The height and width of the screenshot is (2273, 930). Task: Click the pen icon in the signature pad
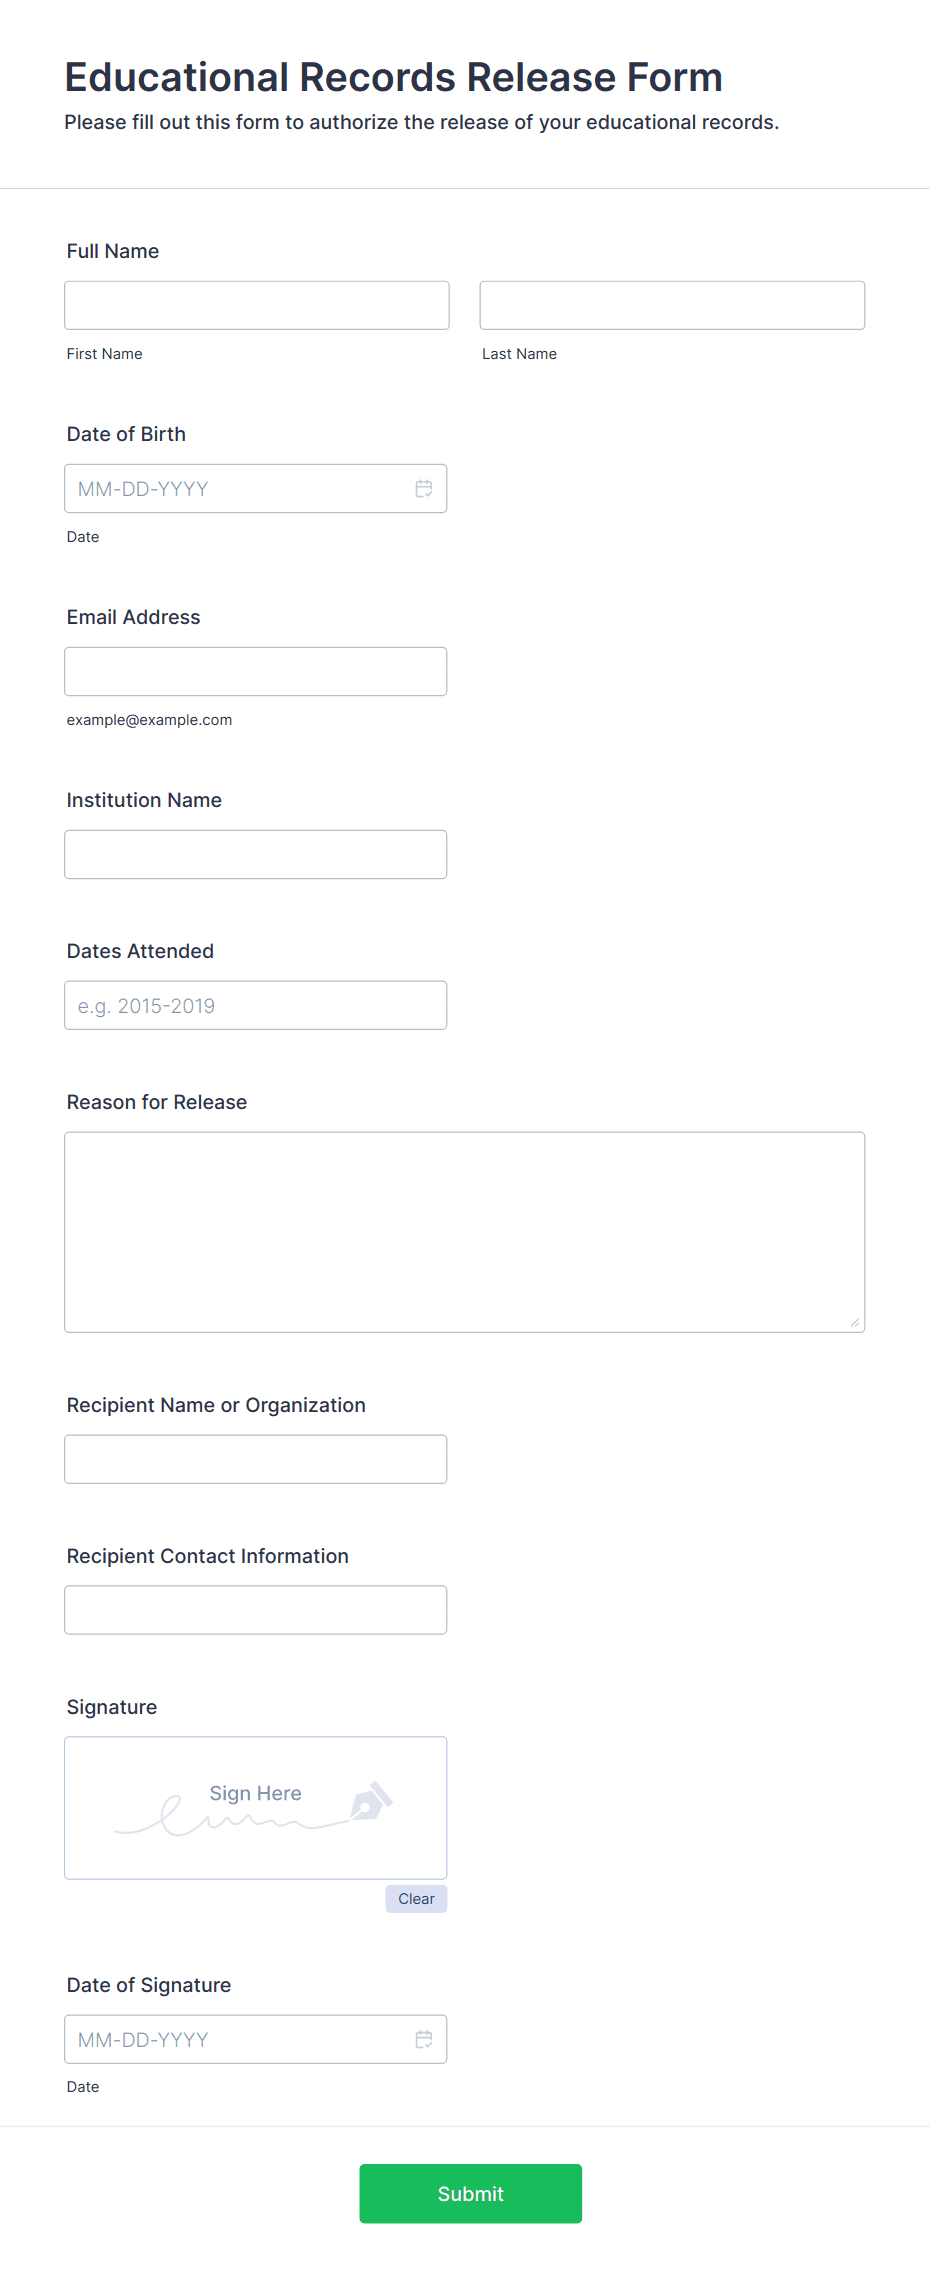click(x=371, y=1802)
